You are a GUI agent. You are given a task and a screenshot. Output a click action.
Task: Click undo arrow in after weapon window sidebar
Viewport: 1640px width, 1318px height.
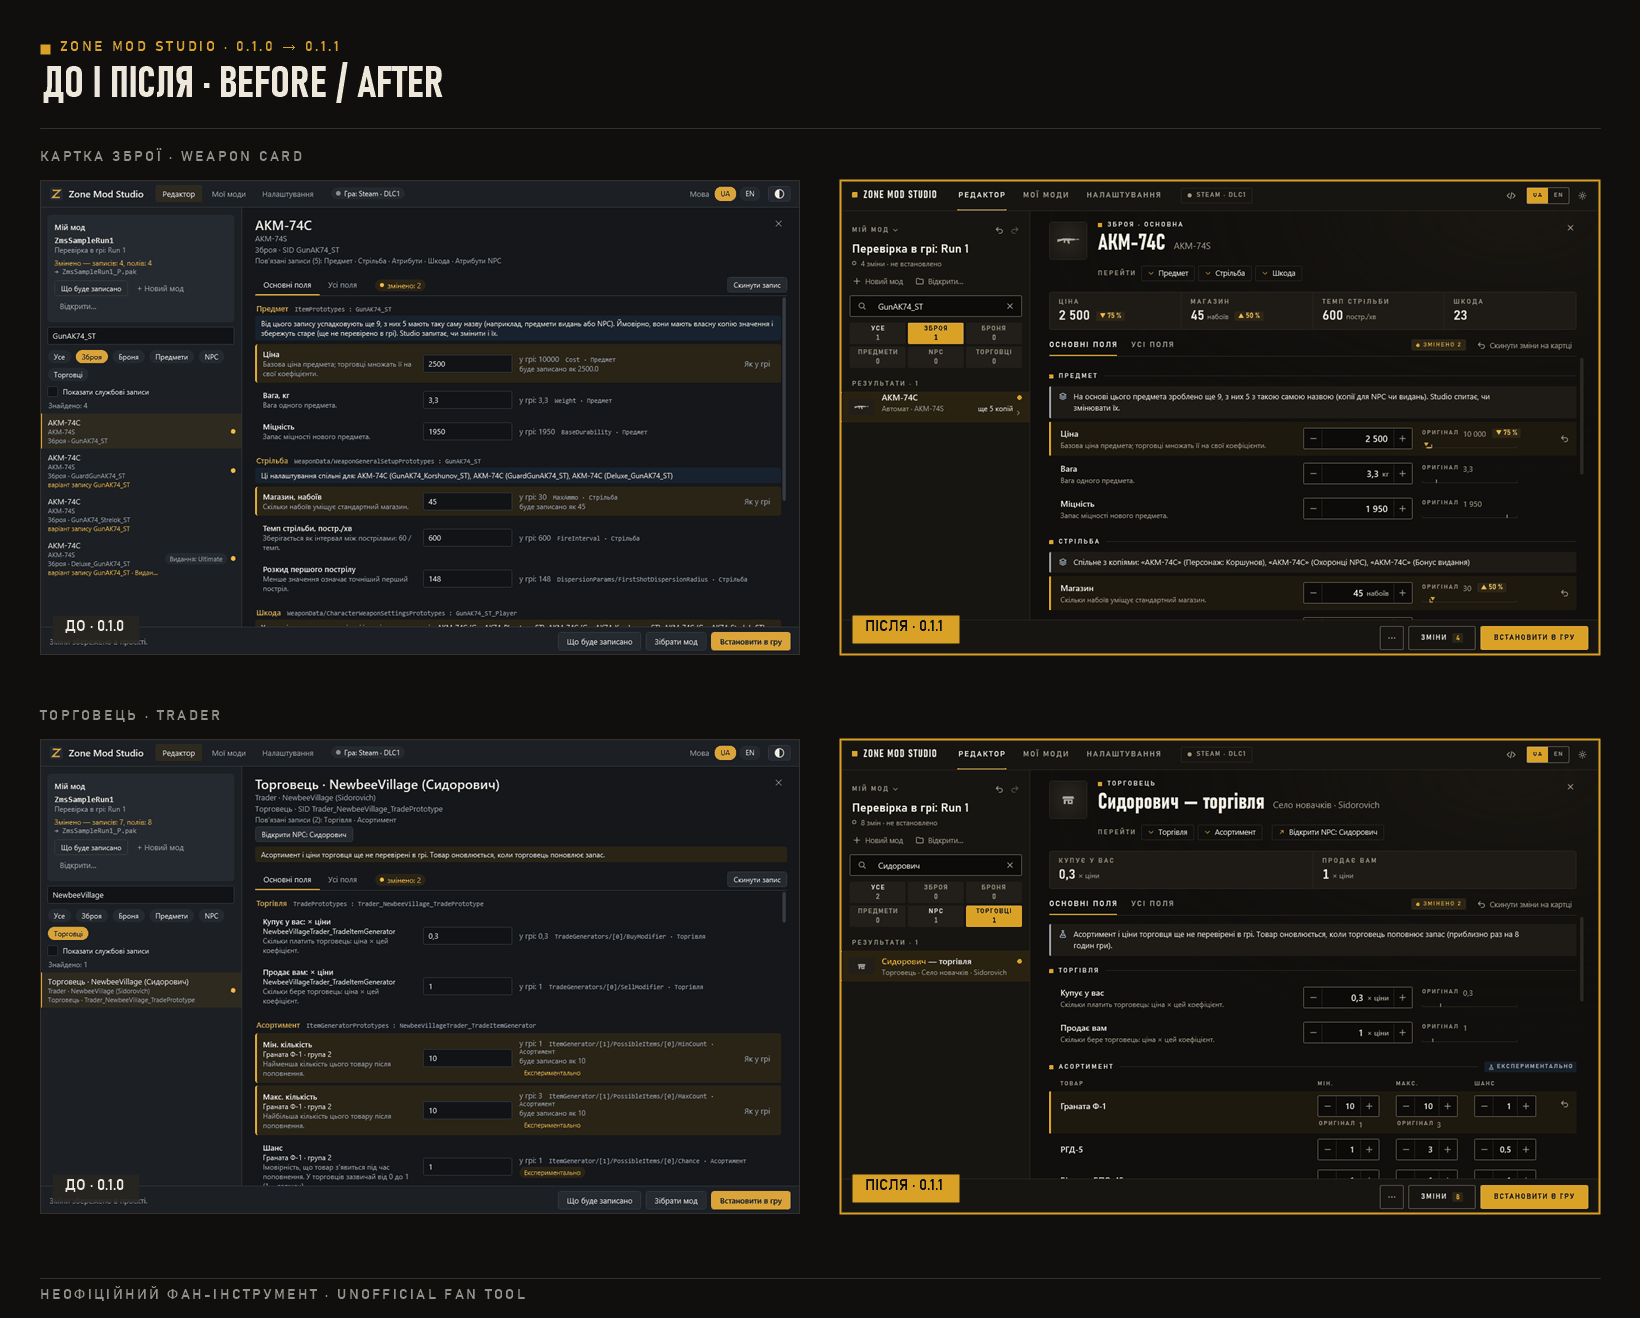coord(999,230)
